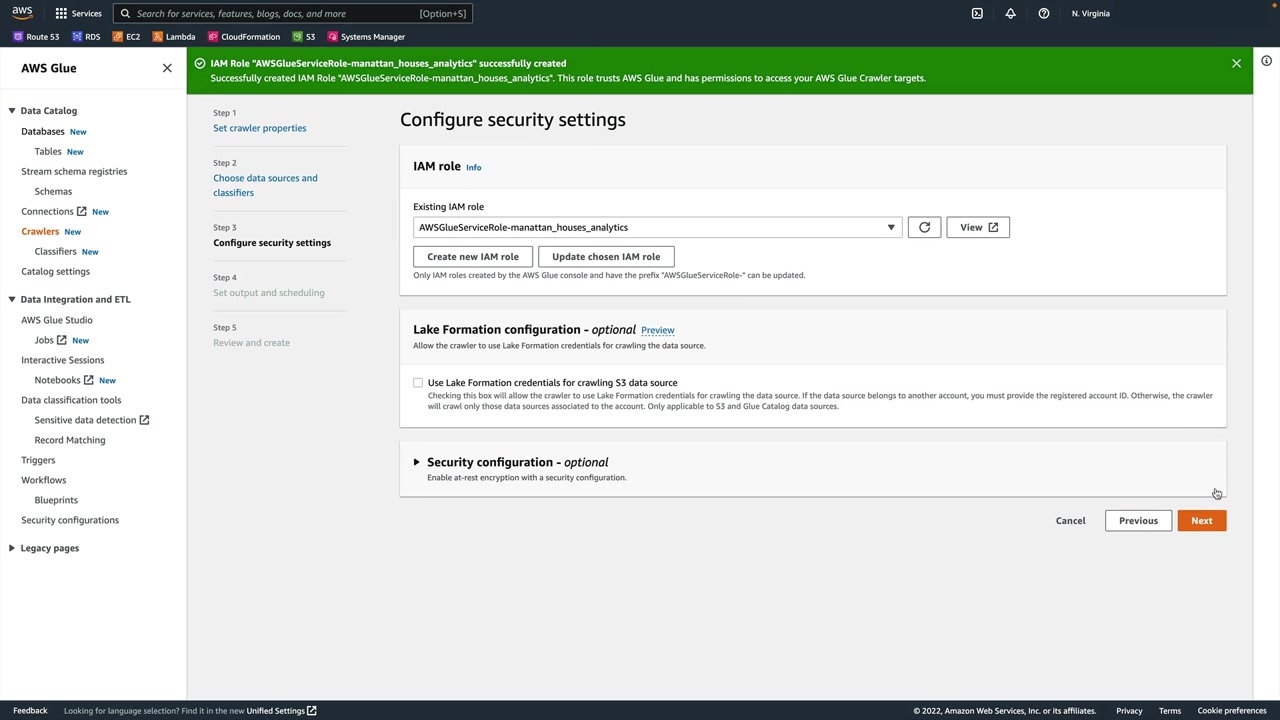The width and height of the screenshot is (1280, 720).
Task: Open the N. Virginia region selector
Action: point(1090,14)
